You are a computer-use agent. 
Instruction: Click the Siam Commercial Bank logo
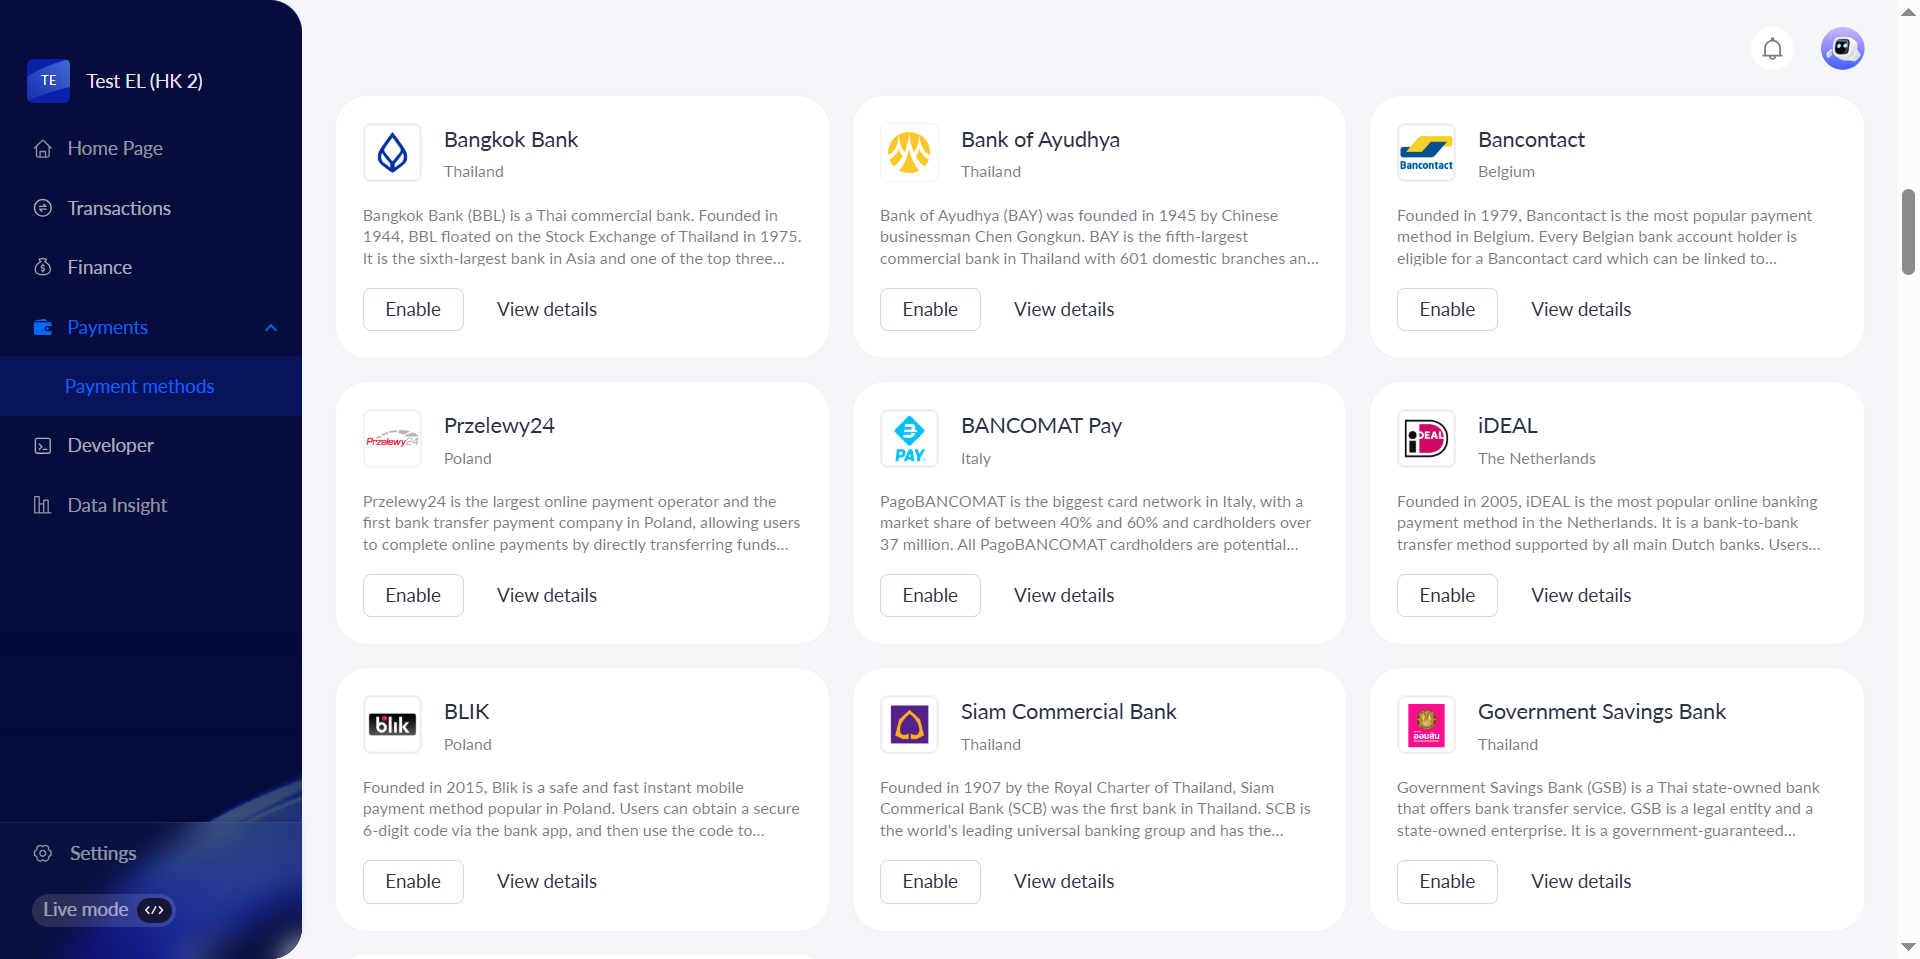pyautogui.click(x=909, y=725)
